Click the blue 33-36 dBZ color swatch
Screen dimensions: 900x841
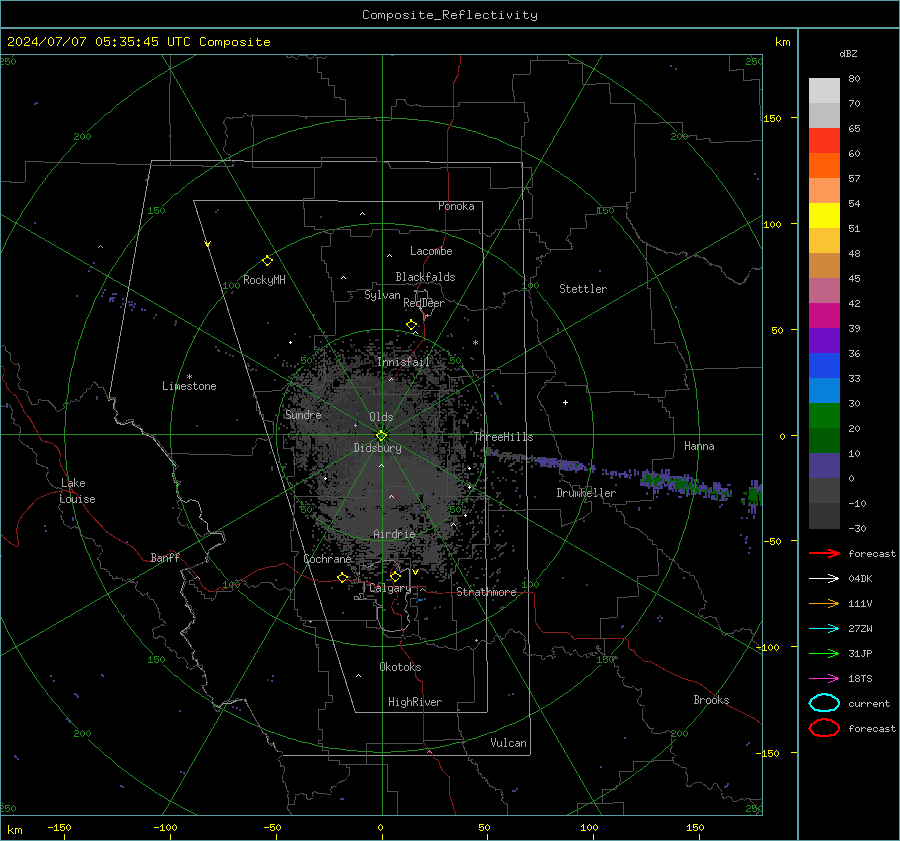(824, 366)
